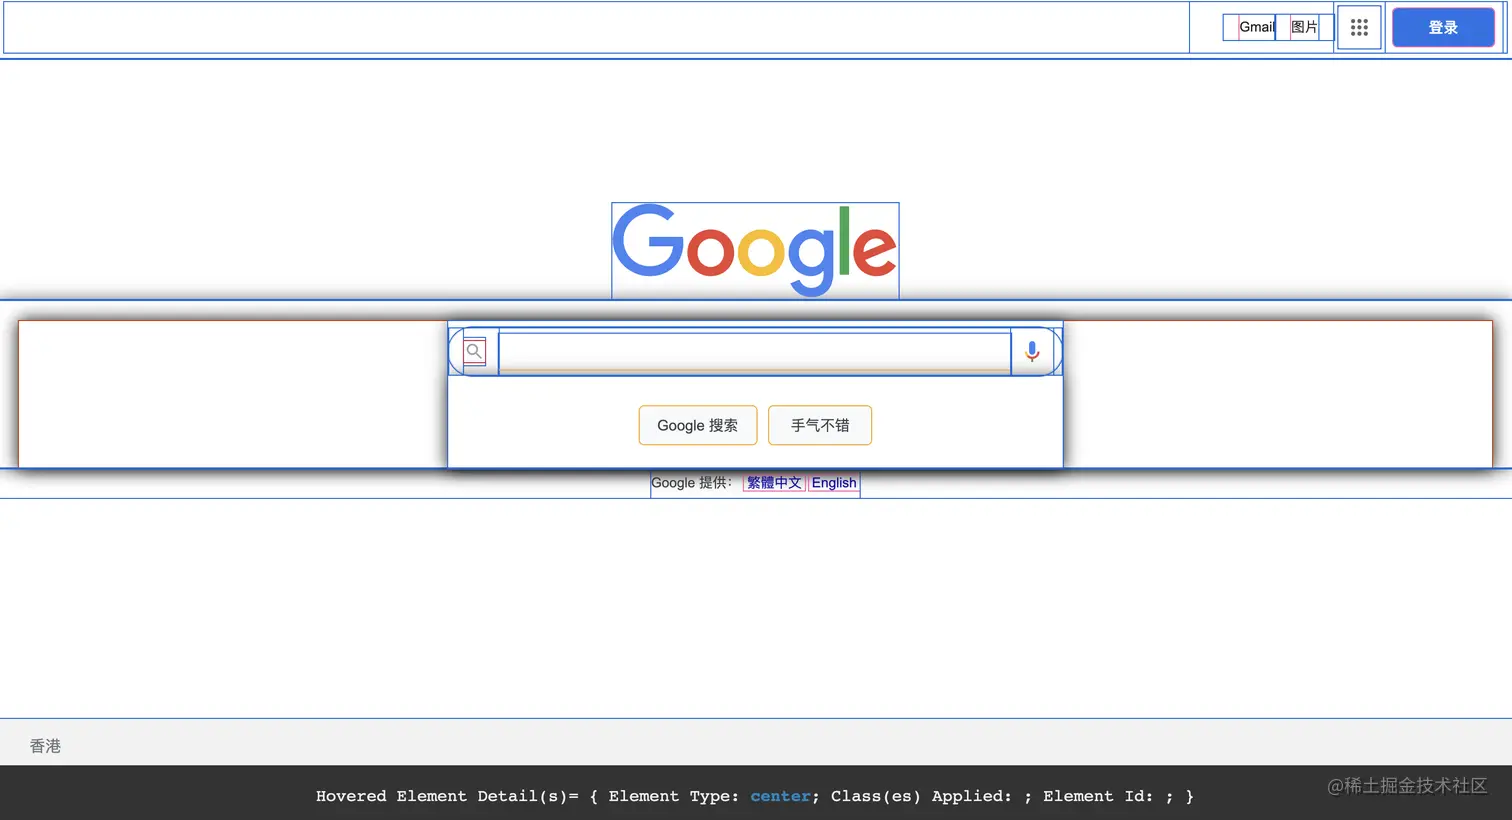Click the Google 搜索 button
The height and width of the screenshot is (820, 1512).
(698, 425)
